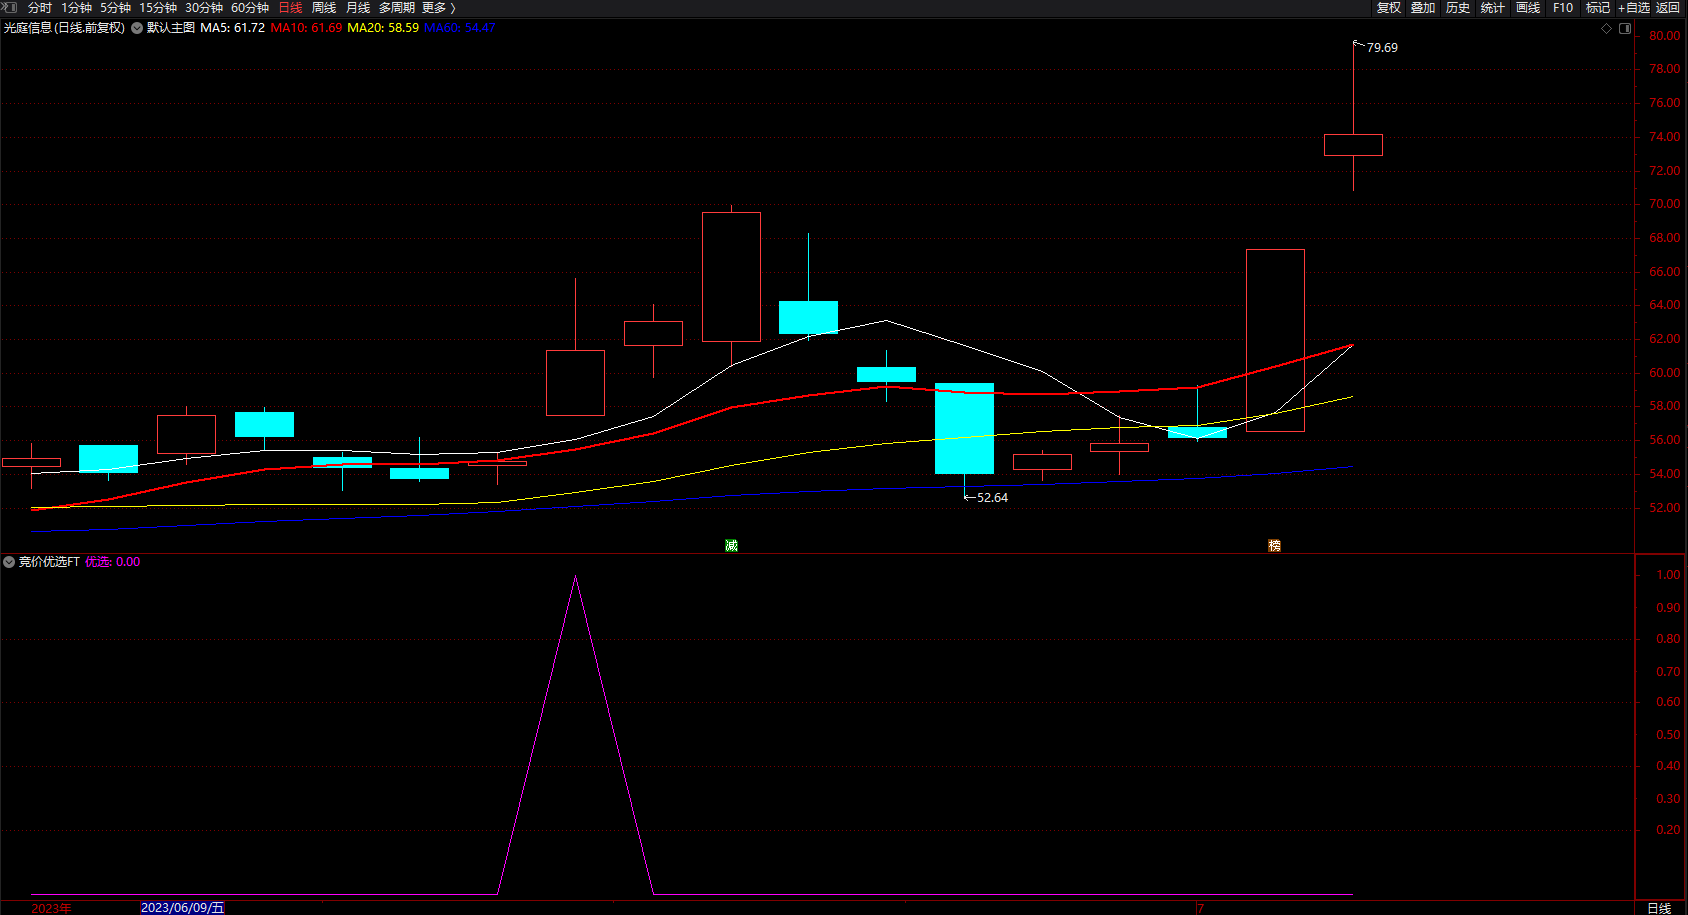Click the magenta indicator peak

coord(575,578)
